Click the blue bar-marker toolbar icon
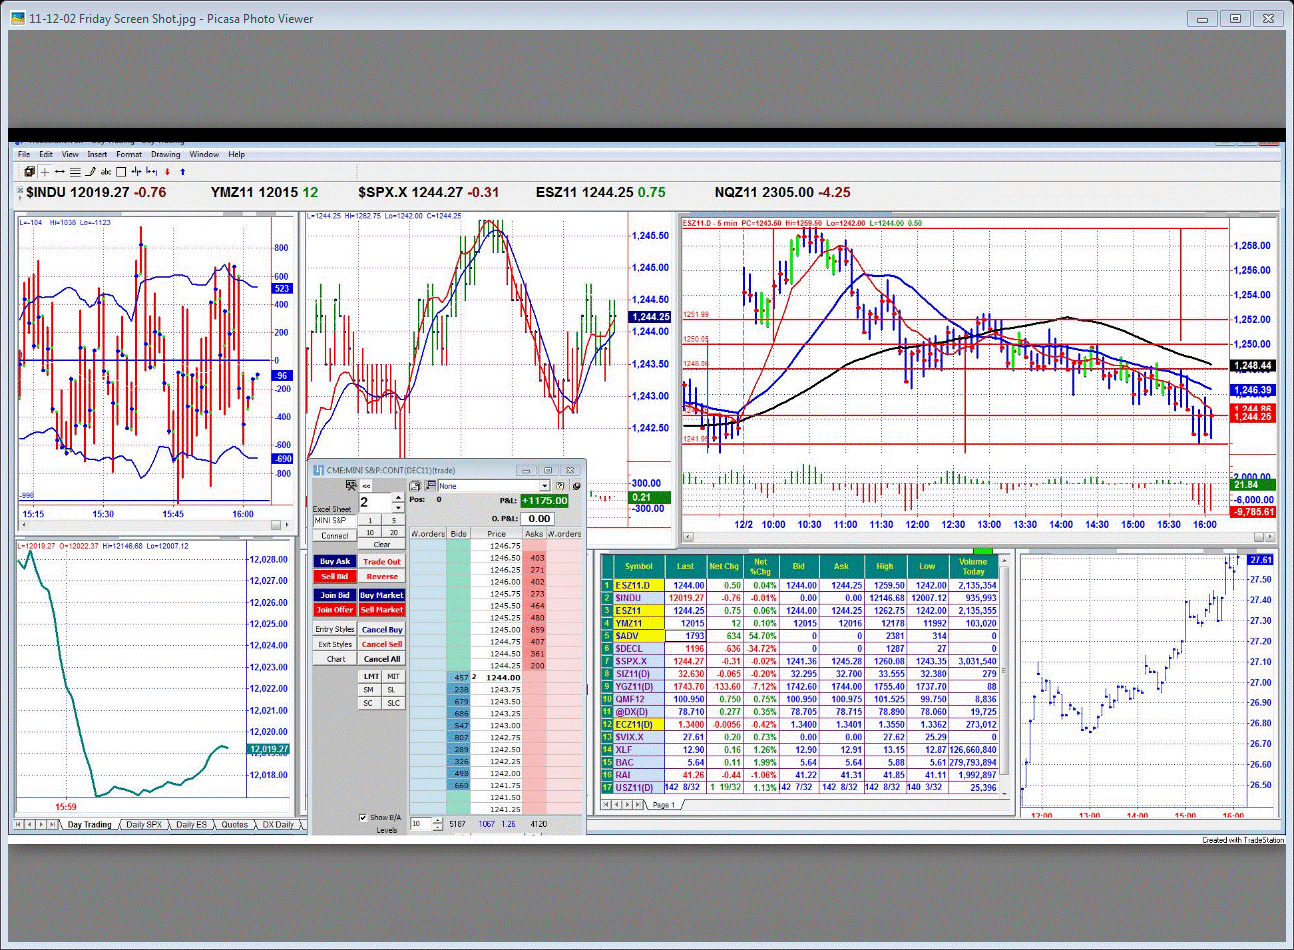This screenshot has height=950, width=1294. [136, 172]
